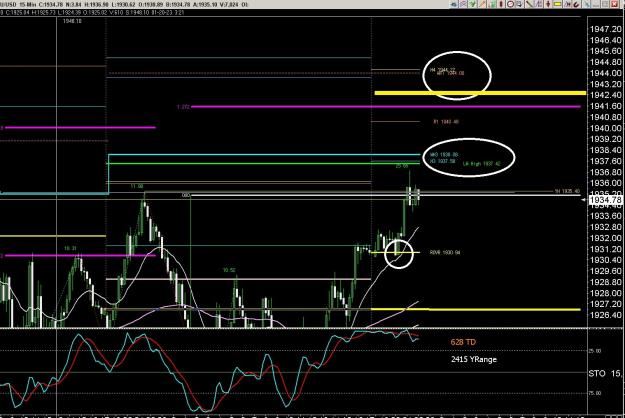The height and width of the screenshot is (418, 625).
Task: Click the 1936.00 price axis label
Action: coord(605,183)
